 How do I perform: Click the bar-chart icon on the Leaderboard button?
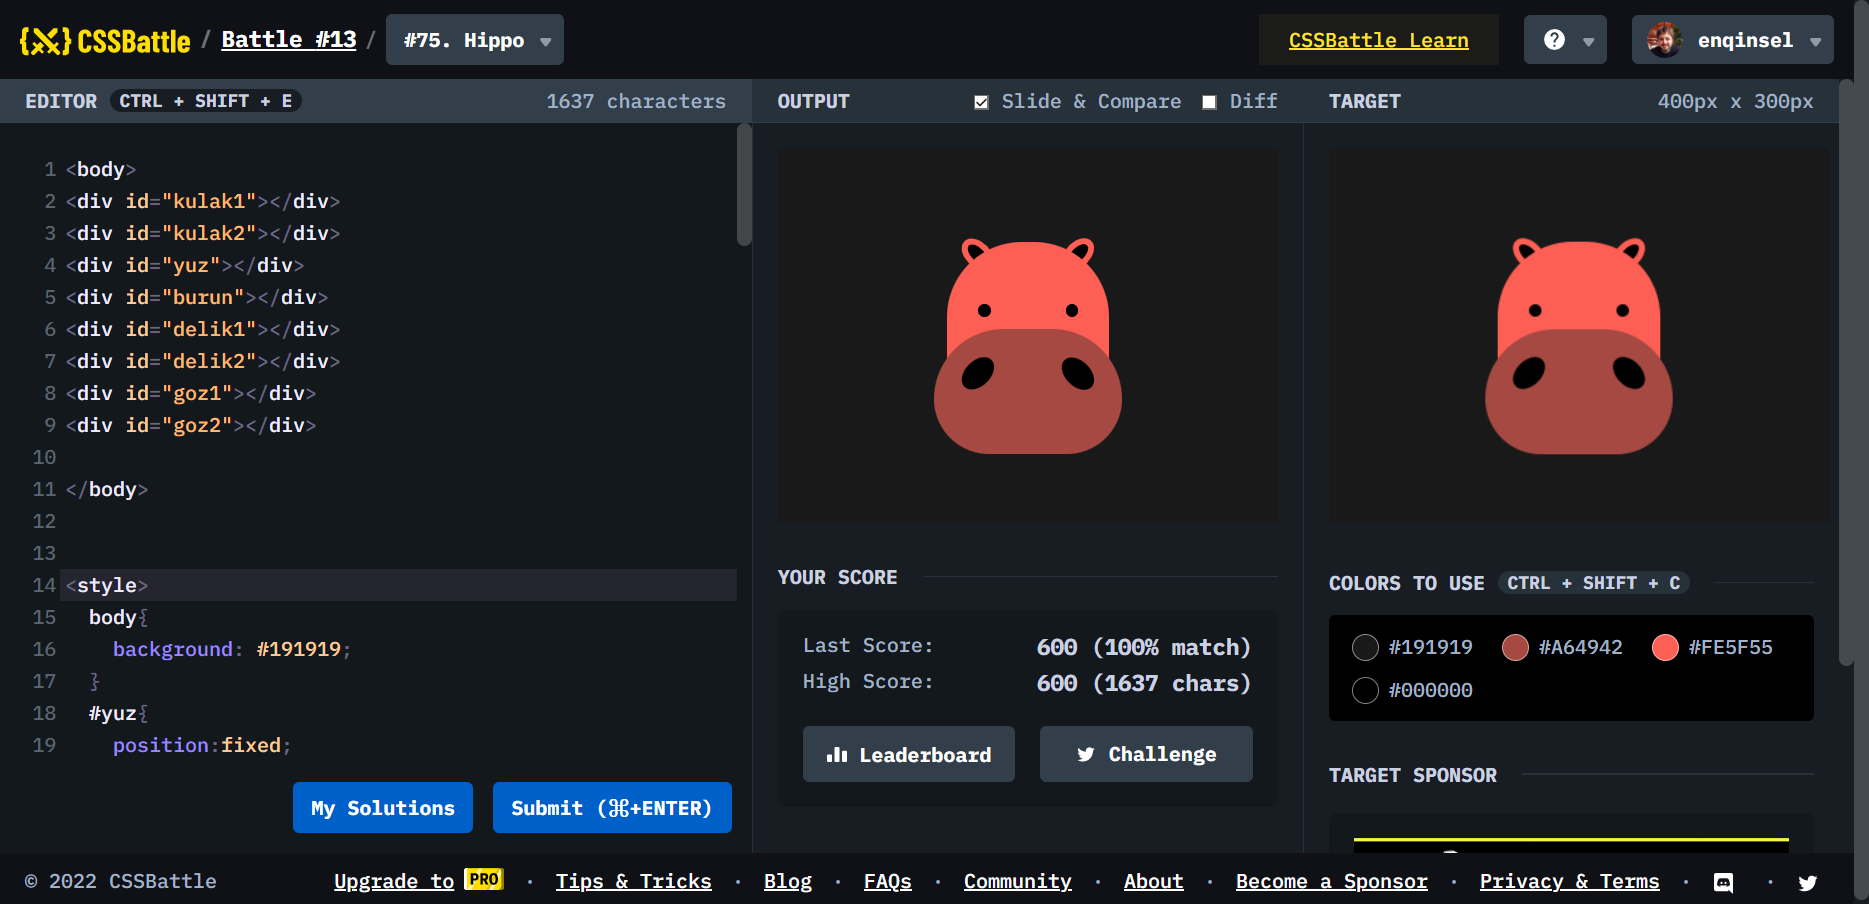(838, 754)
